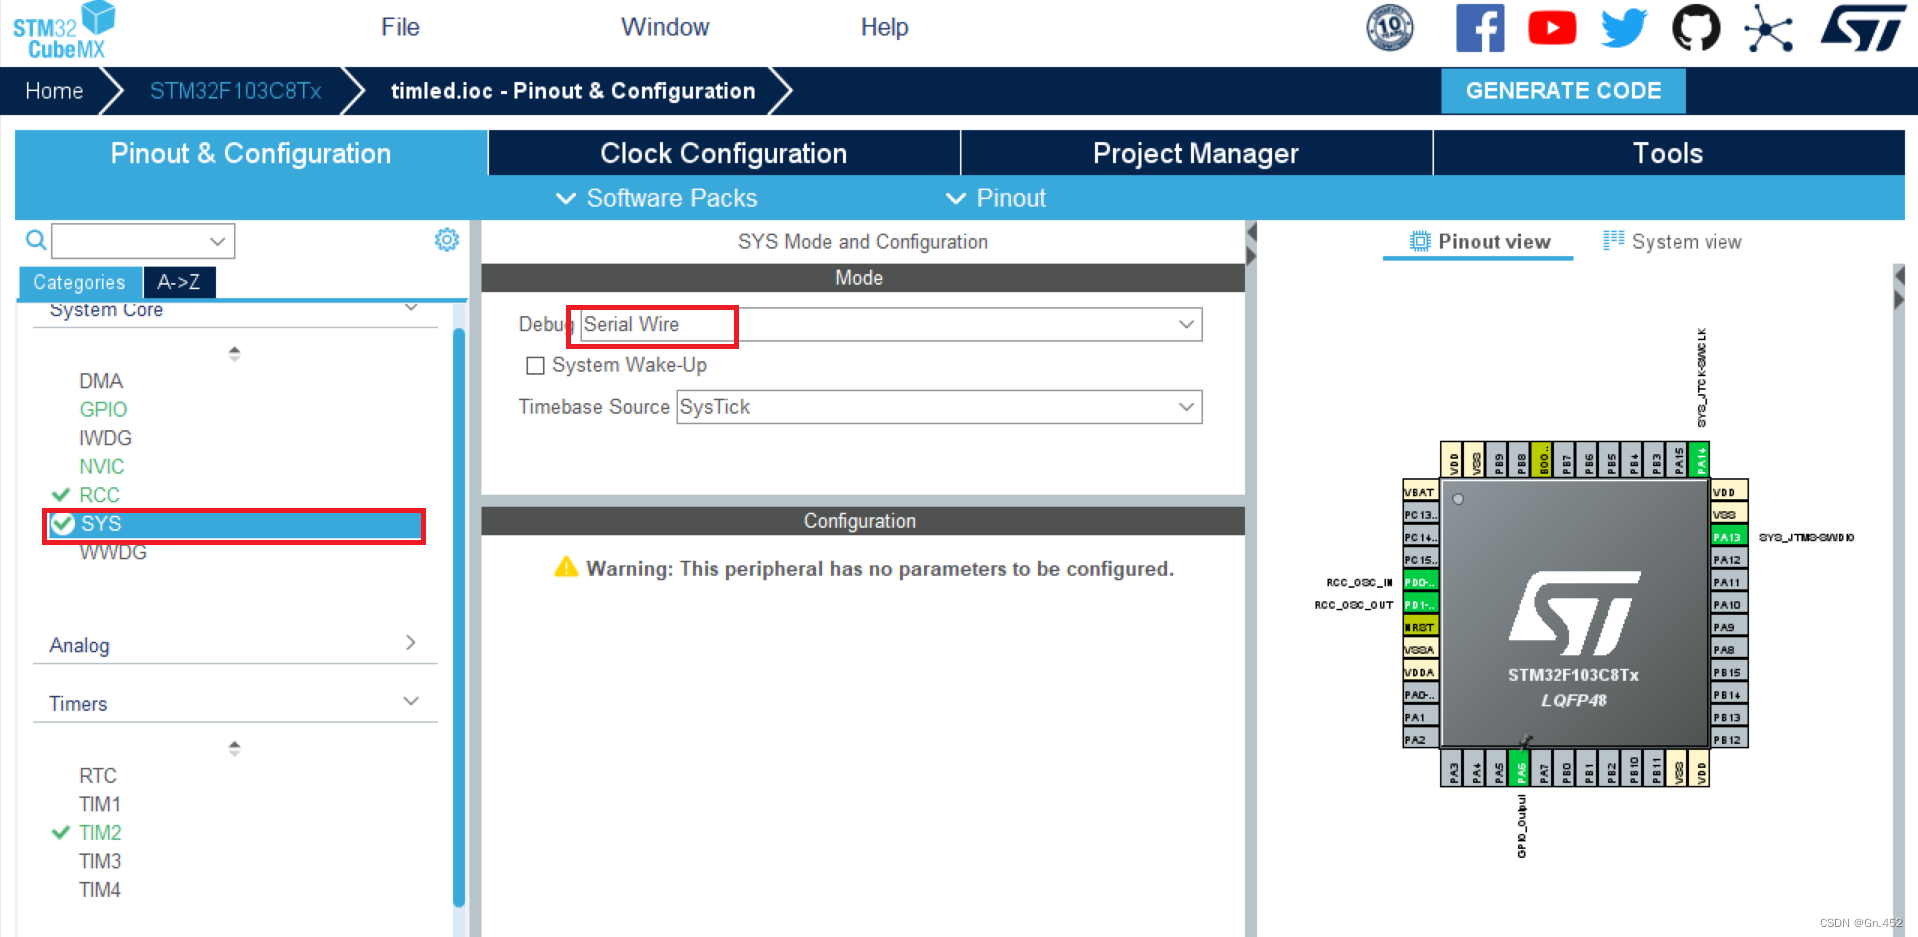Open the search field dropdown arrow
Screen dimensions: 1918x937
(x=217, y=241)
